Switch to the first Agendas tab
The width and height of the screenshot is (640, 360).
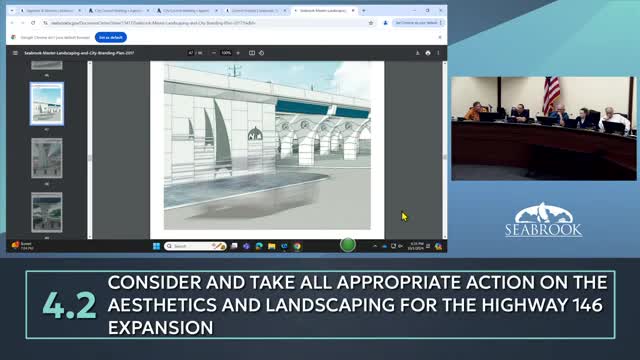click(51, 10)
